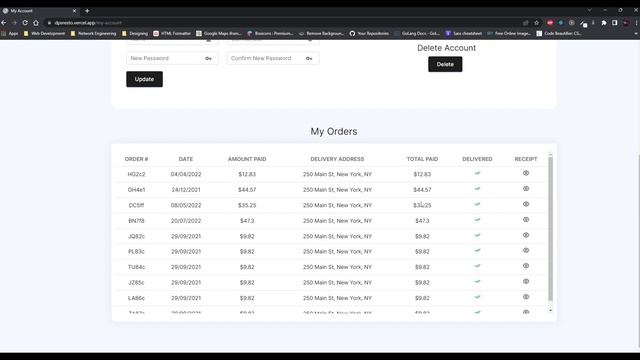Open Network Engineering bookmark folder
The height and width of the screenshot is (360, 640).
93,33
